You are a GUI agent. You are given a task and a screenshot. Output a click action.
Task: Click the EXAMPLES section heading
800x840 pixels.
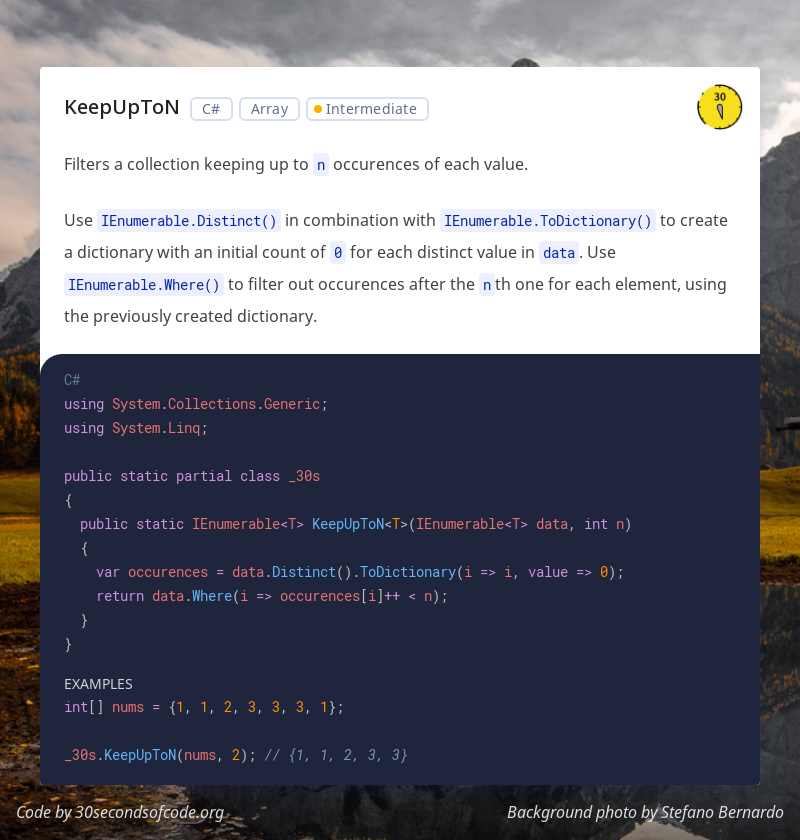(98, 684)
